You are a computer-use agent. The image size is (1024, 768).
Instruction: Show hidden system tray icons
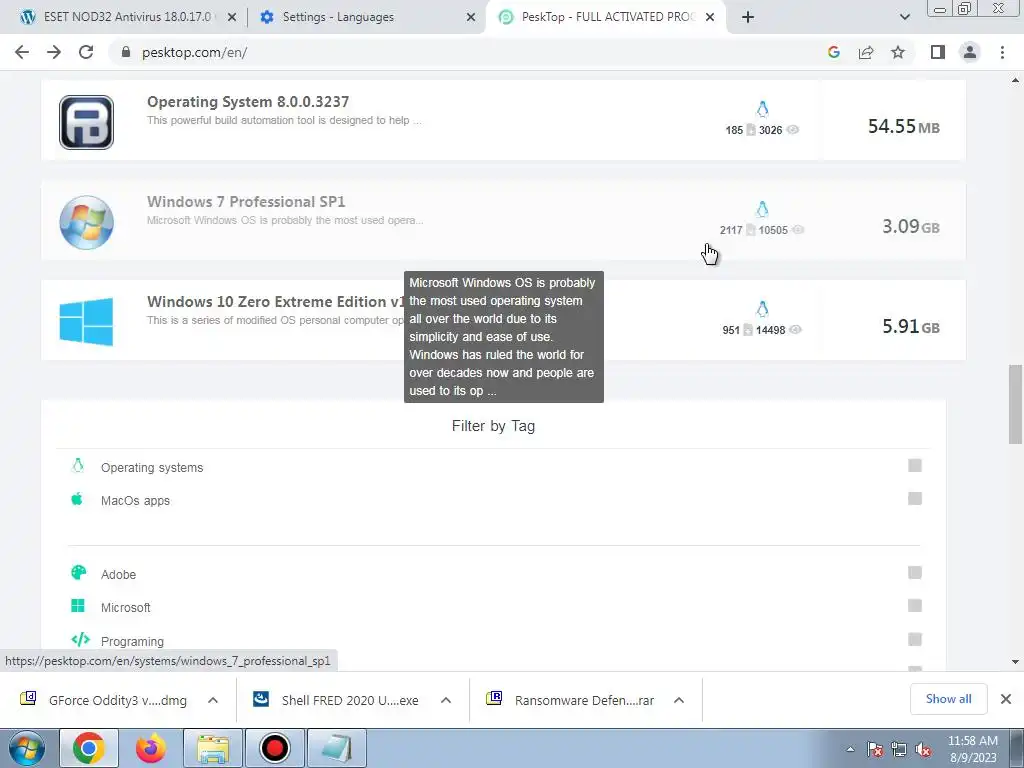pos(850,749)
